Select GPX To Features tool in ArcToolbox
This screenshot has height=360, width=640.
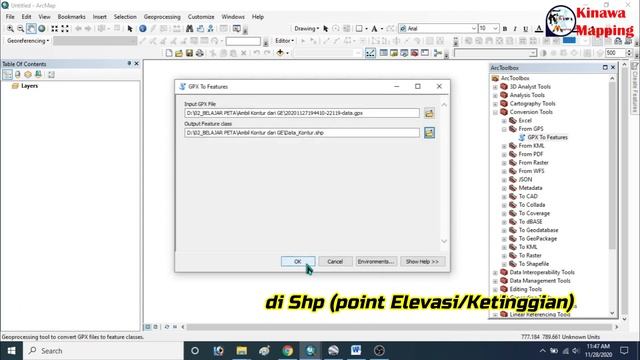(547, 138)
